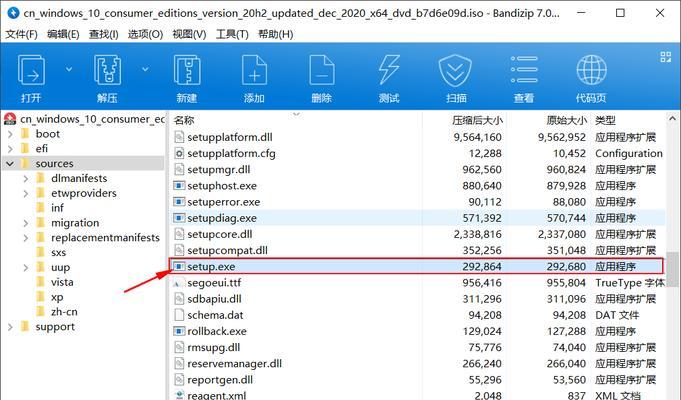Open the Edit (编辑) menu
Viewport: 681px width, 400px height.
63,34
